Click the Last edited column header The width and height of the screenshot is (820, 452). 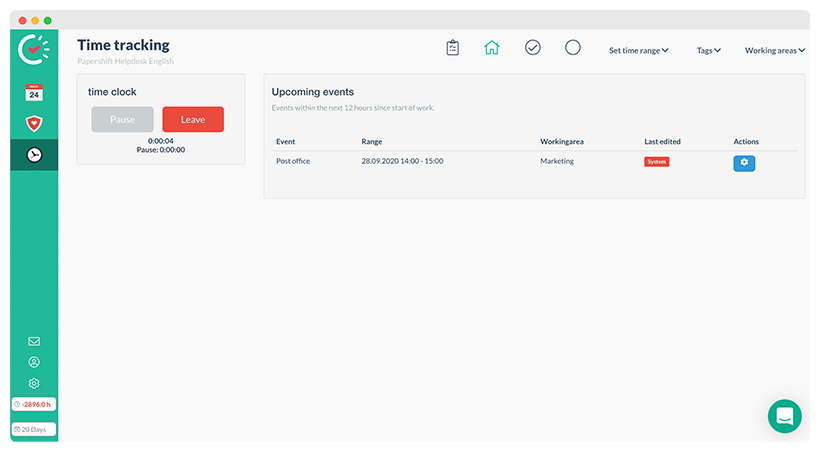pos(662,142)
